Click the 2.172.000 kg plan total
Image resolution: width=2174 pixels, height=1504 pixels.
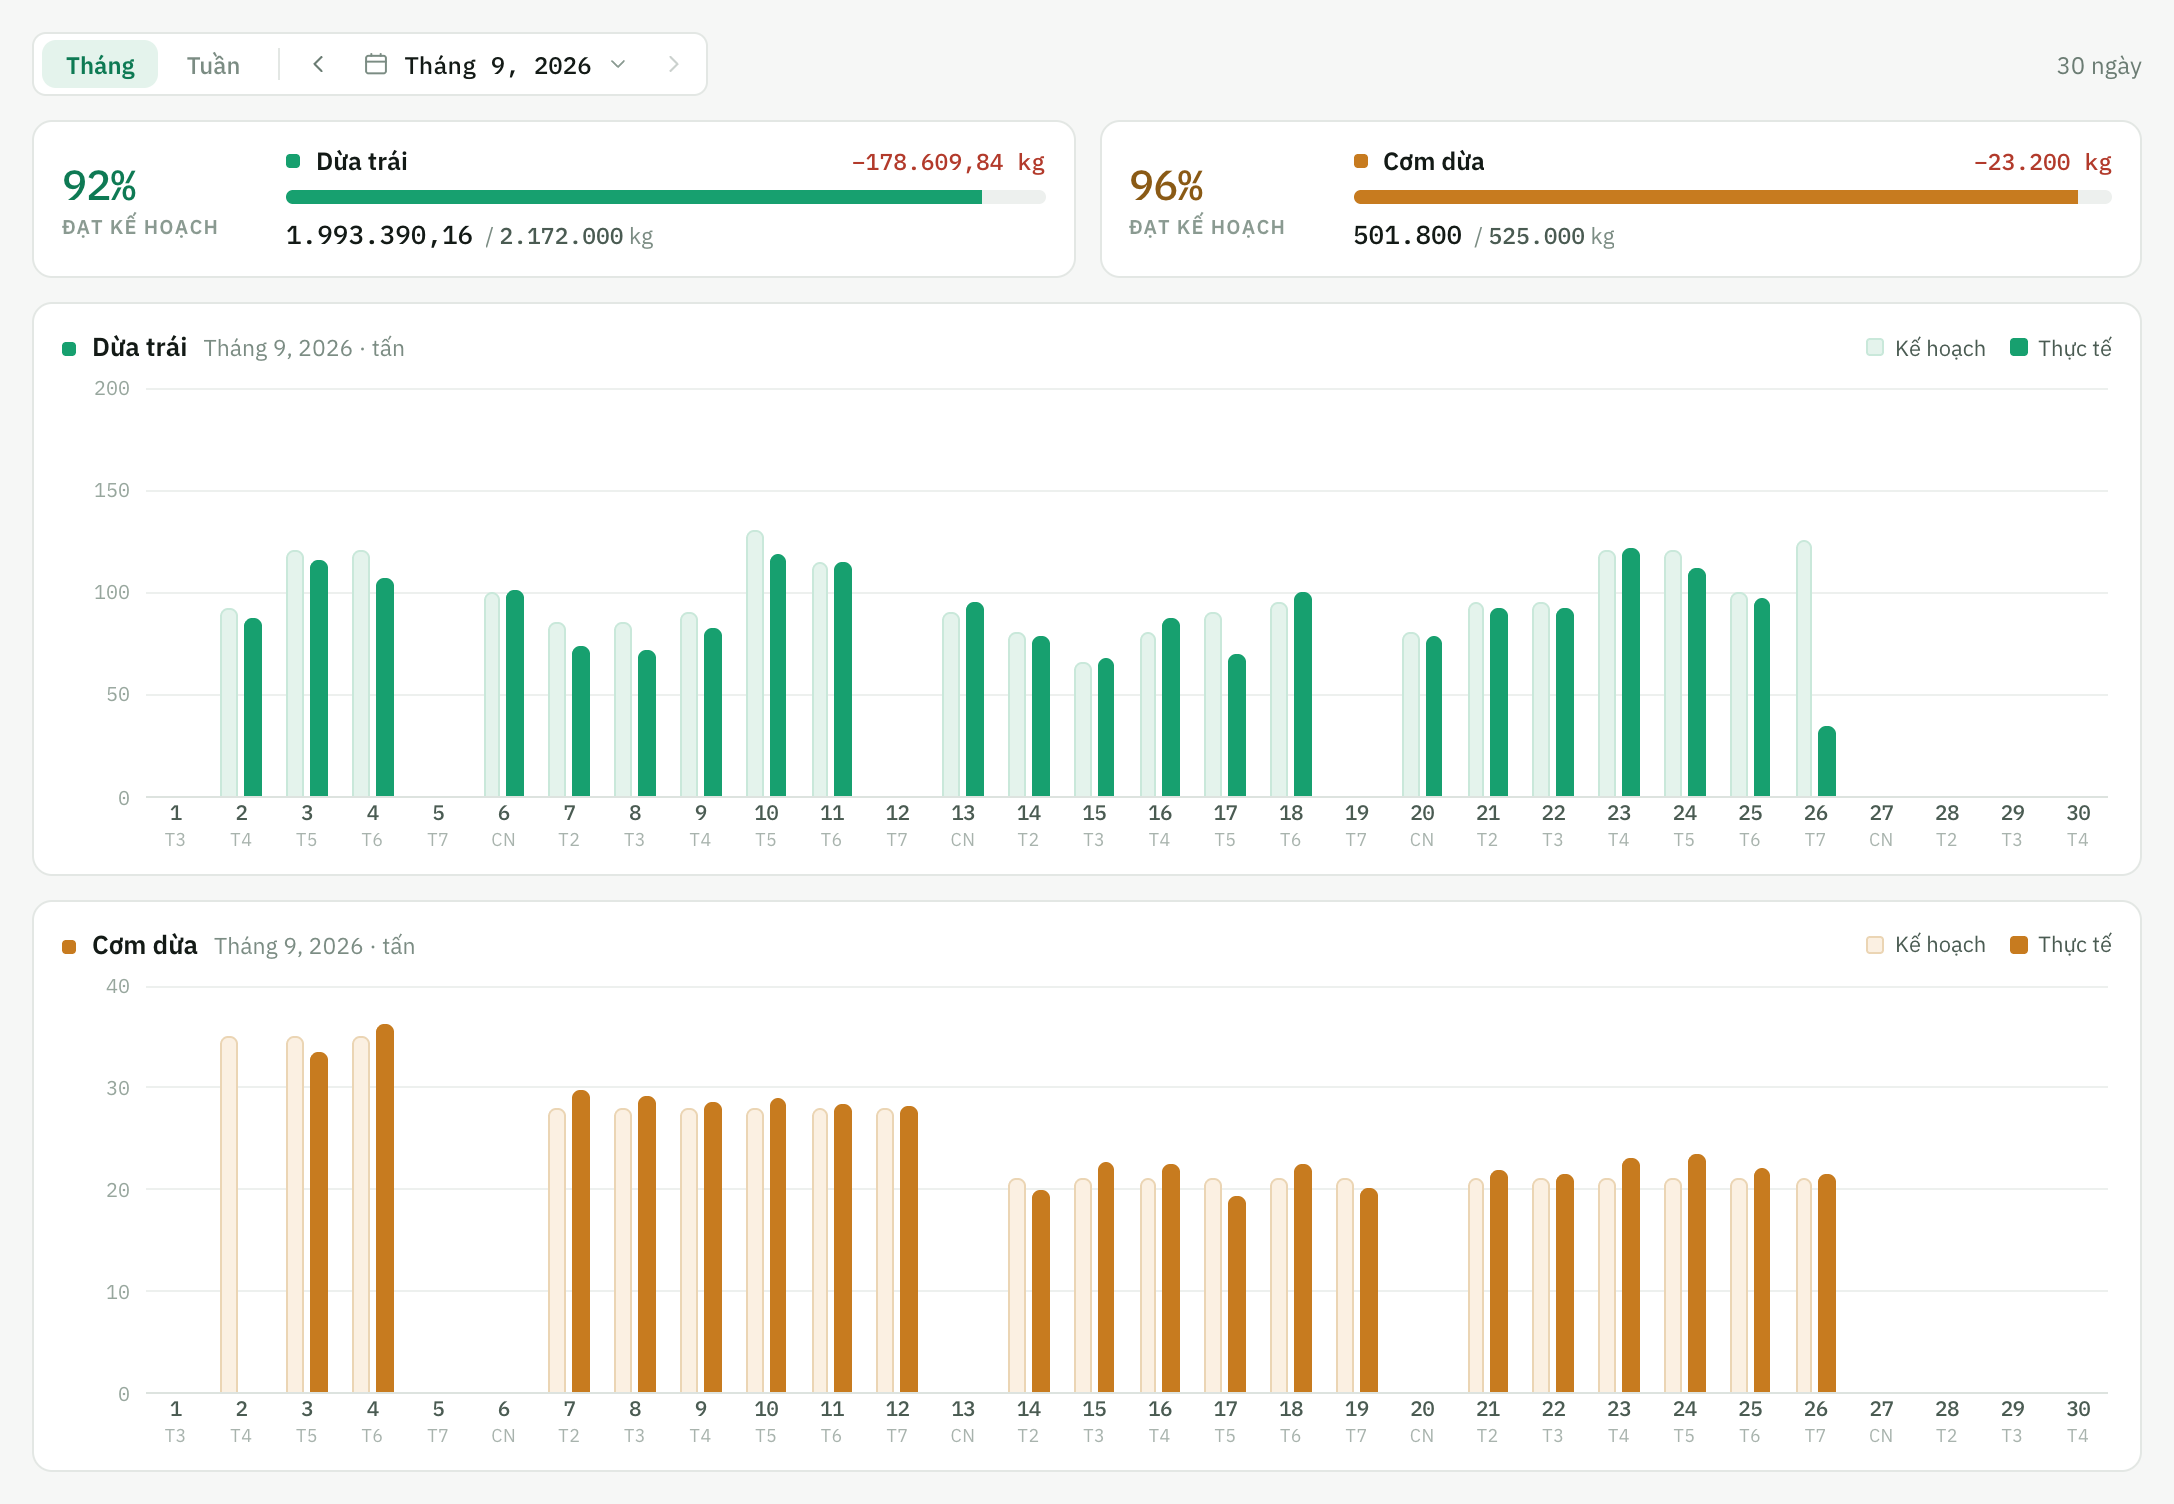576,237
